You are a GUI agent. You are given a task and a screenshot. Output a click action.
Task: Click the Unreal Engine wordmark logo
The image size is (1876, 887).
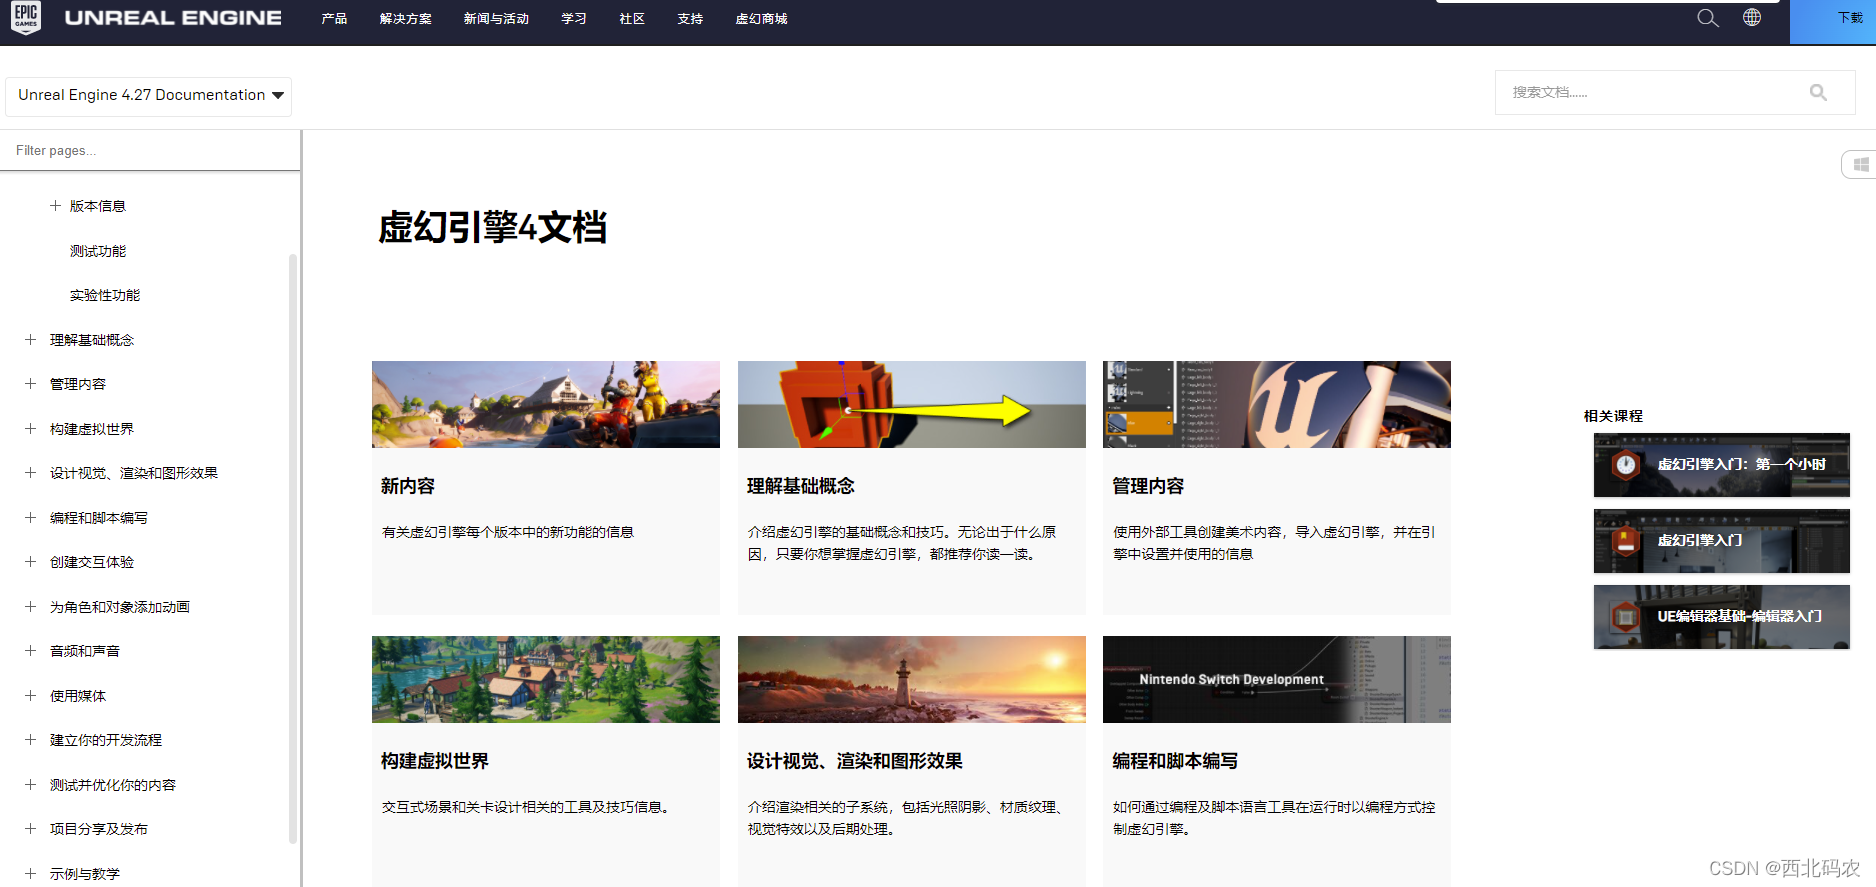(173, 18)
